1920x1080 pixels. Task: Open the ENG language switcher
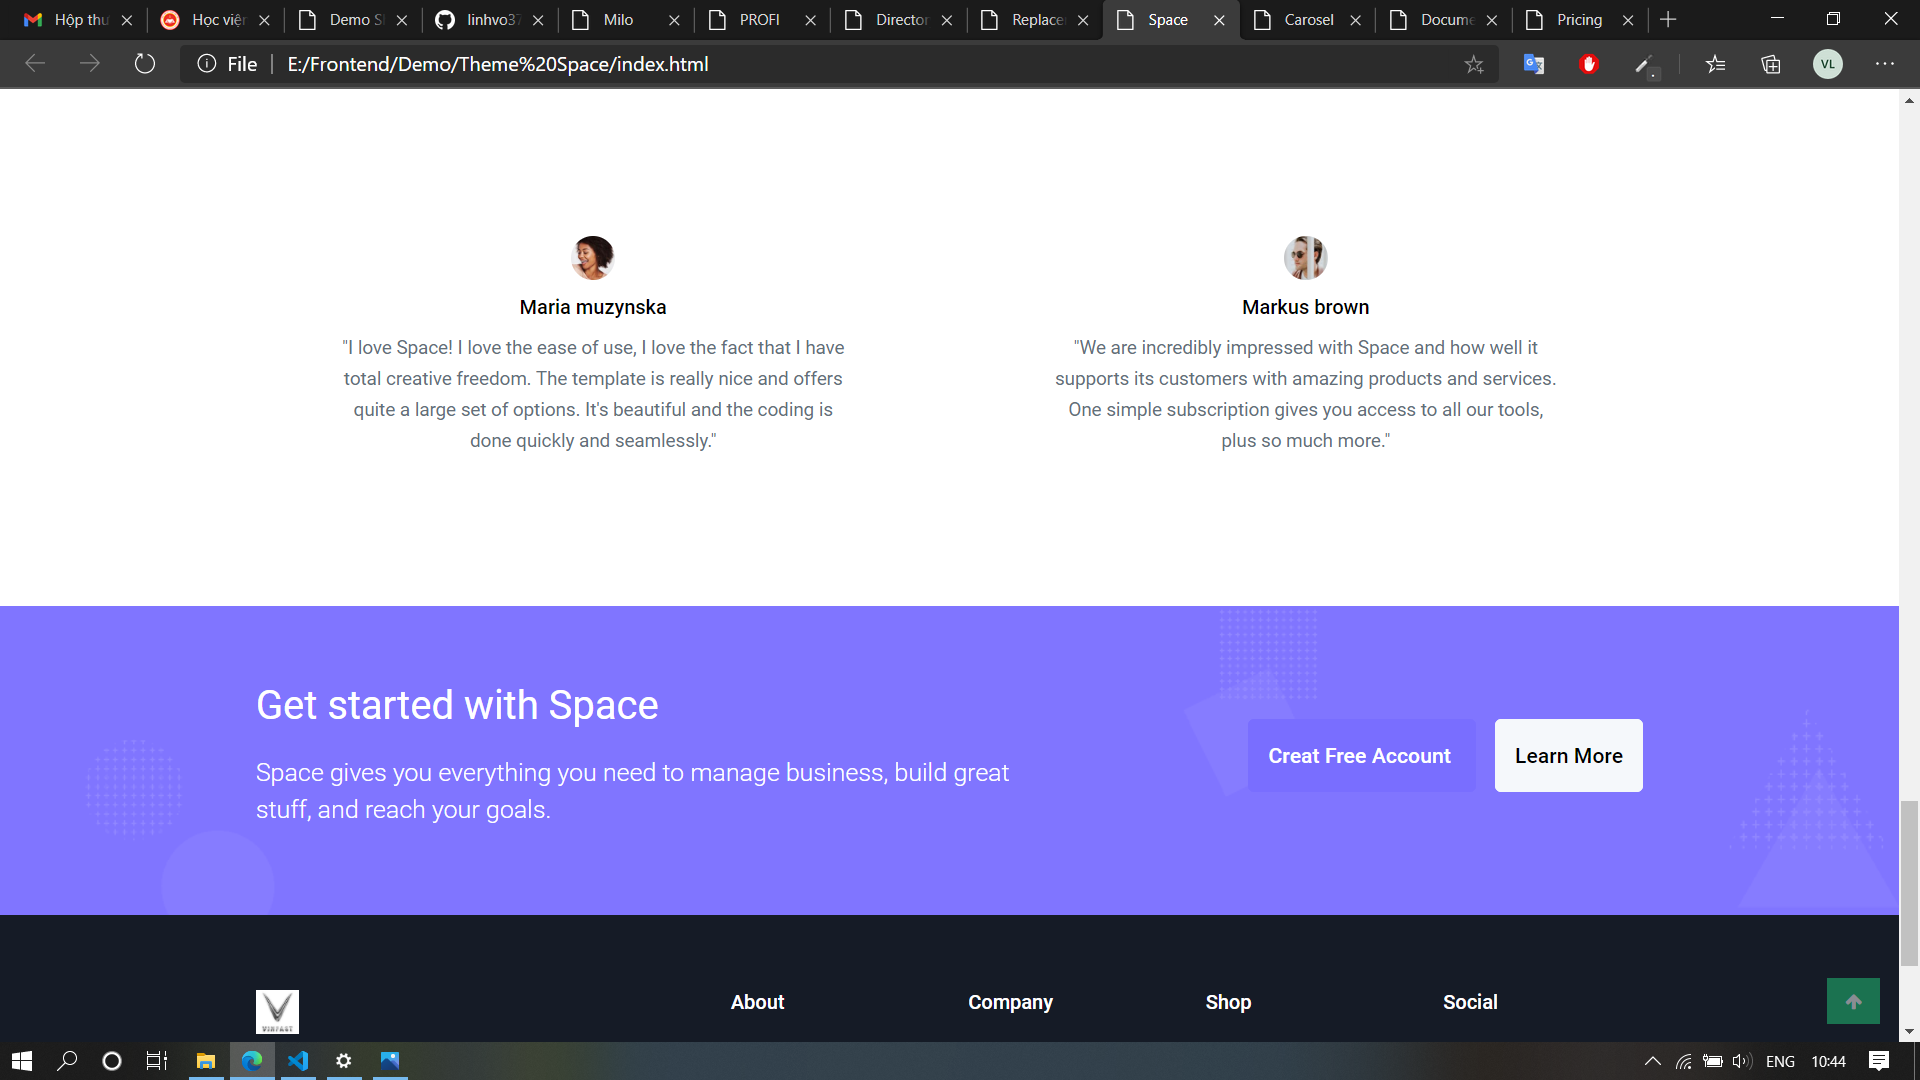pos(1781,1061)
